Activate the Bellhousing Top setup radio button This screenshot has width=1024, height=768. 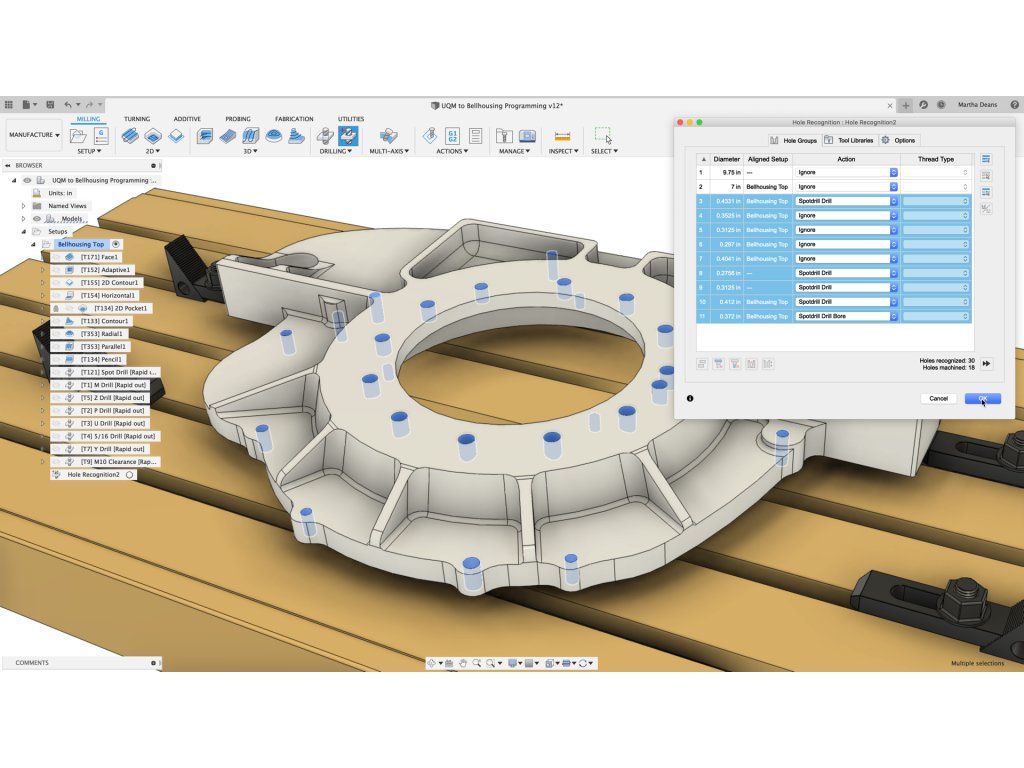[116, 244]
